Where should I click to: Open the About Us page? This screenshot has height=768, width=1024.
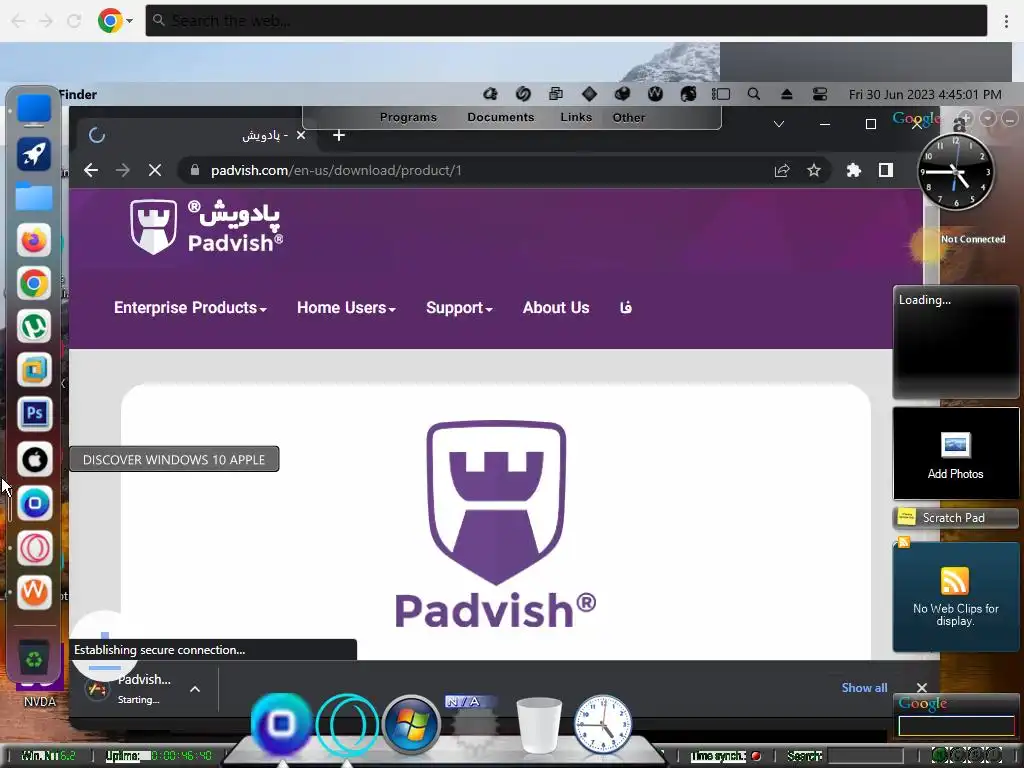tap(556, 308)
